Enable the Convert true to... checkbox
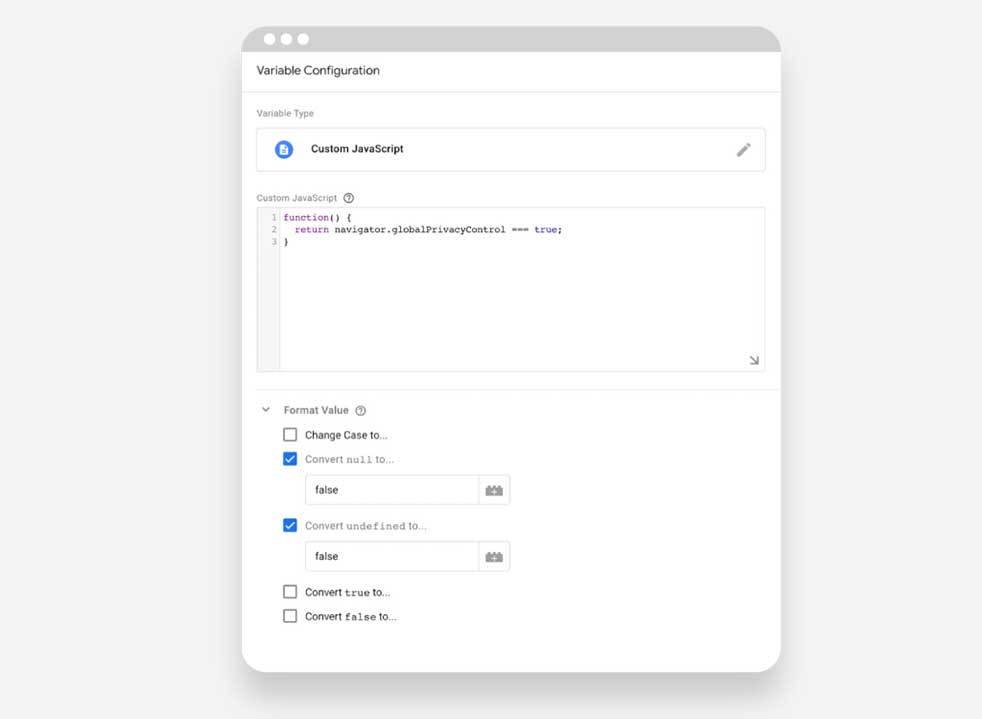This screenshot has width=982, height=719. 290,592
